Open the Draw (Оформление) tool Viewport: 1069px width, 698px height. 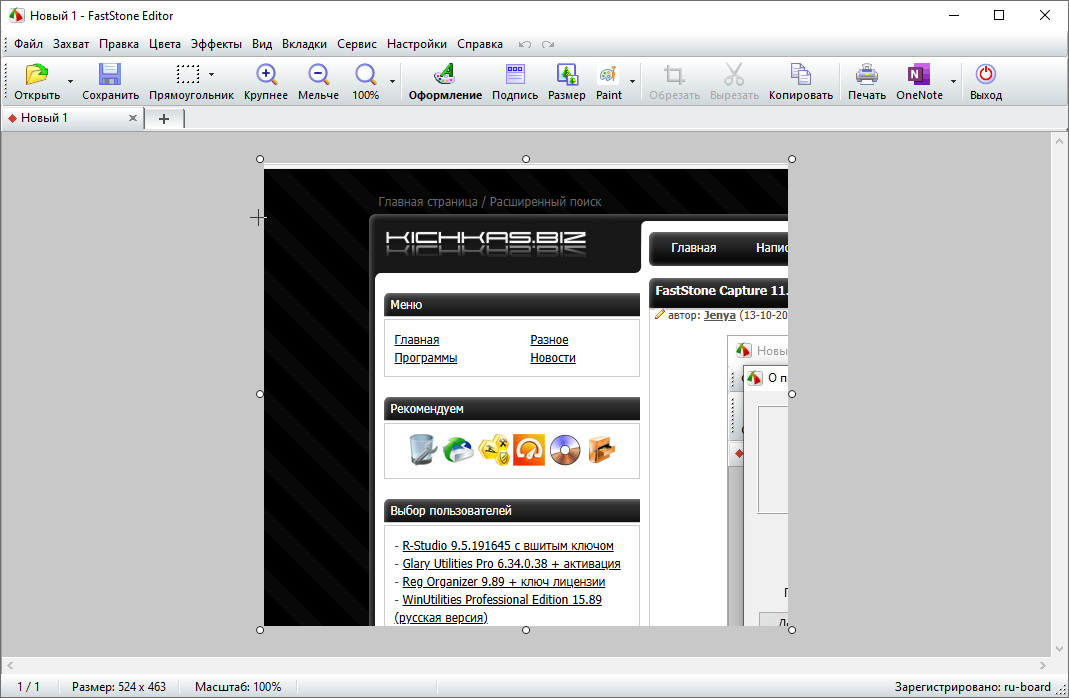click(445, 76)
